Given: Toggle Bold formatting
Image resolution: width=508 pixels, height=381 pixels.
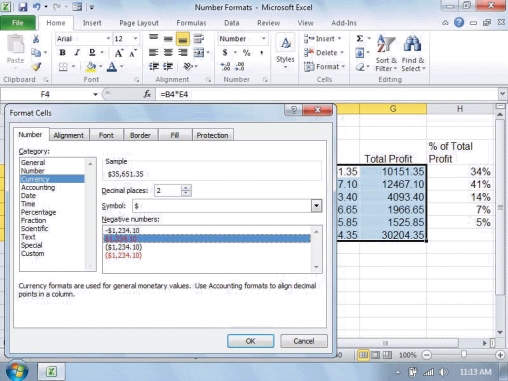Looking at the screenshot, I should click(x=62, y=53).
